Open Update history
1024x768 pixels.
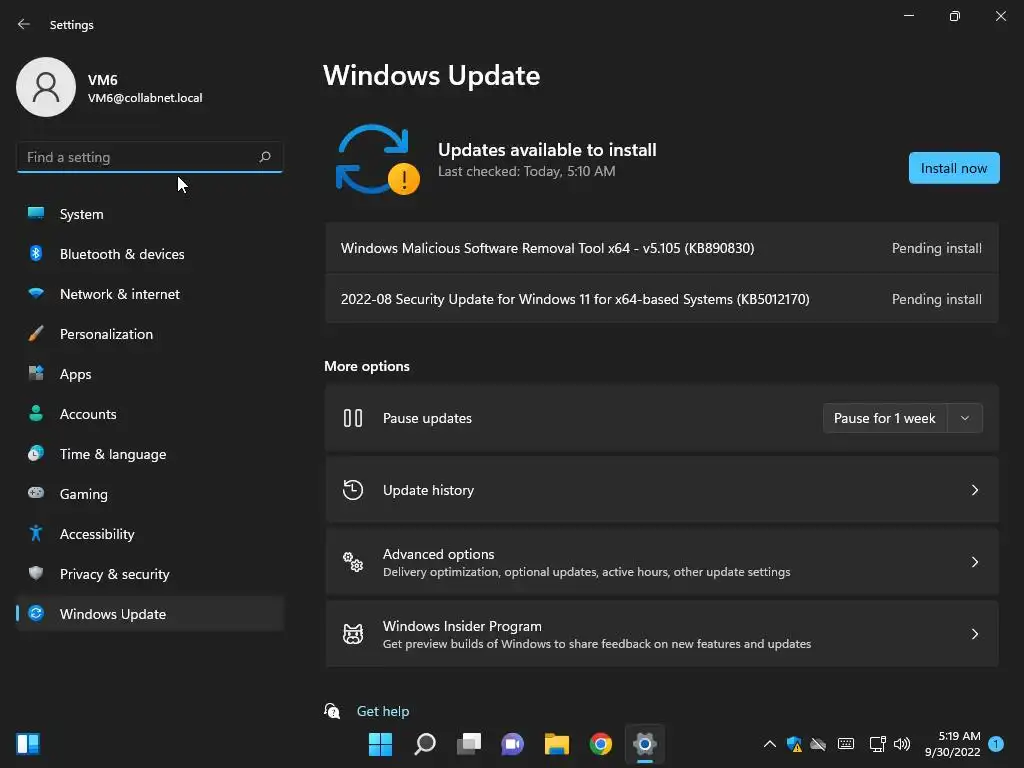point(662,490)
